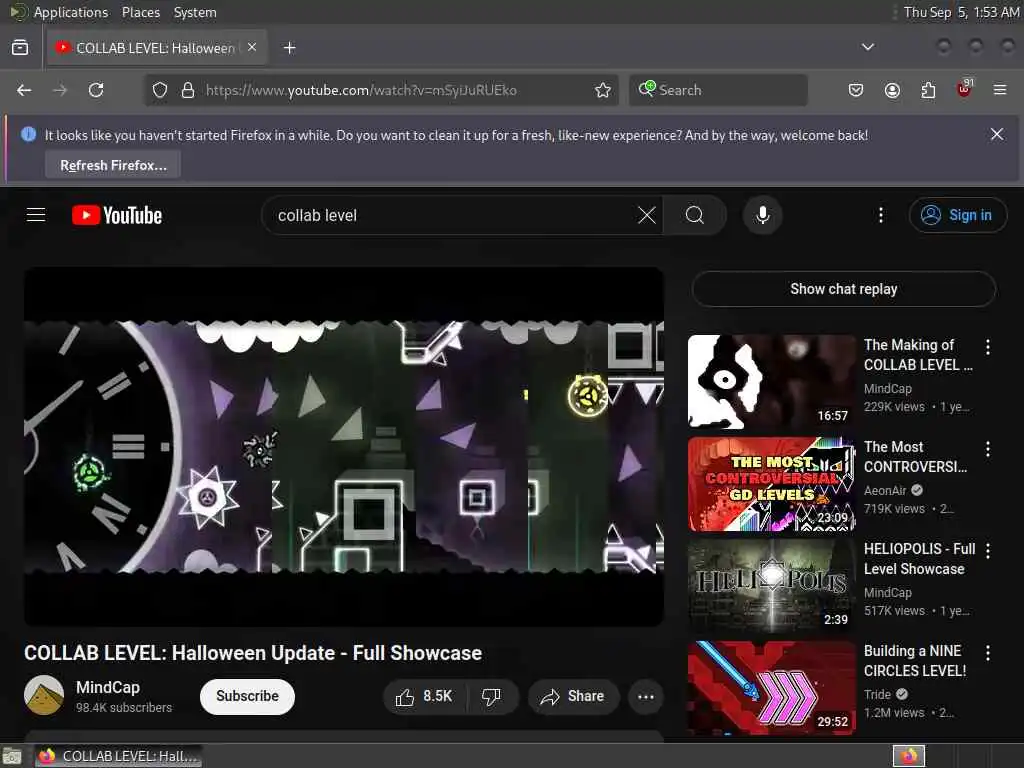The width and height of the screenshot is (1024, 768).
Task: Close the COLLAB LEVEL tab
Action: pyautogui.click(x=252, y=48)
